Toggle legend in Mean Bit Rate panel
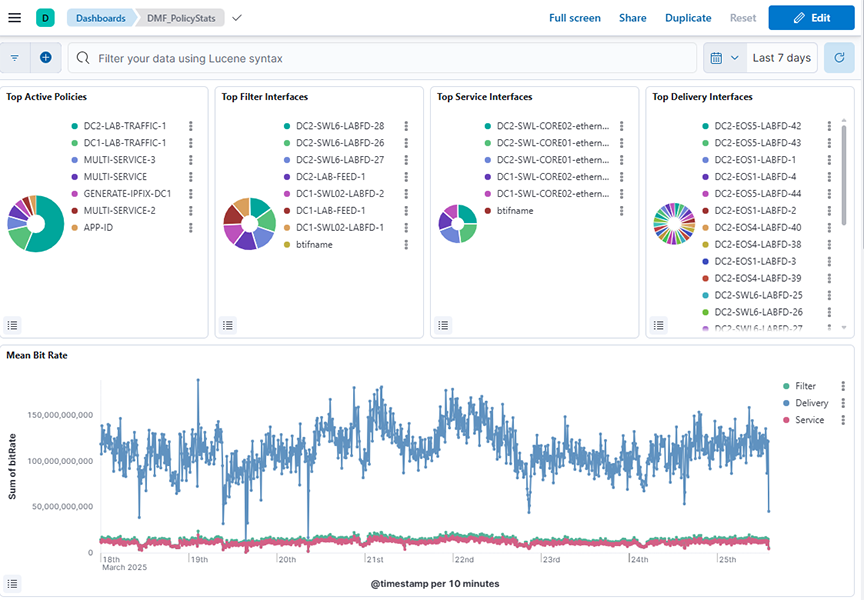 [x=12, y=583]
